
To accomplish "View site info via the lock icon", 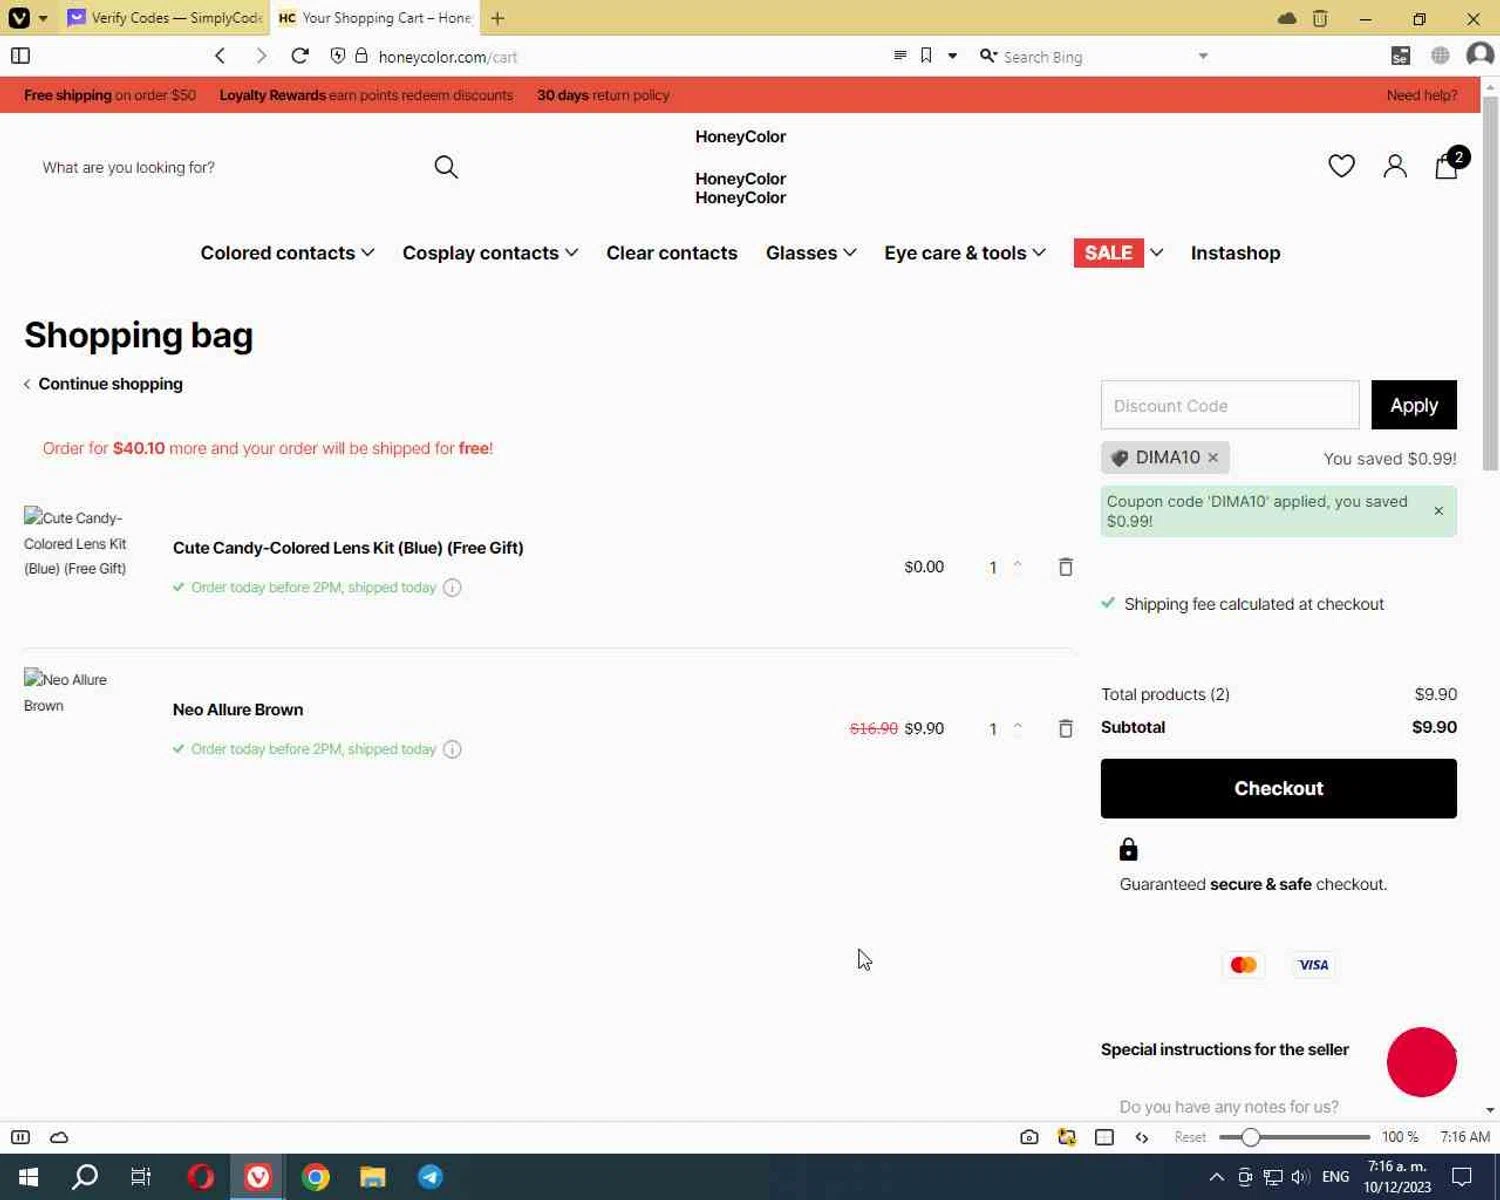I will pyautogui.click(x=361, y=56).
